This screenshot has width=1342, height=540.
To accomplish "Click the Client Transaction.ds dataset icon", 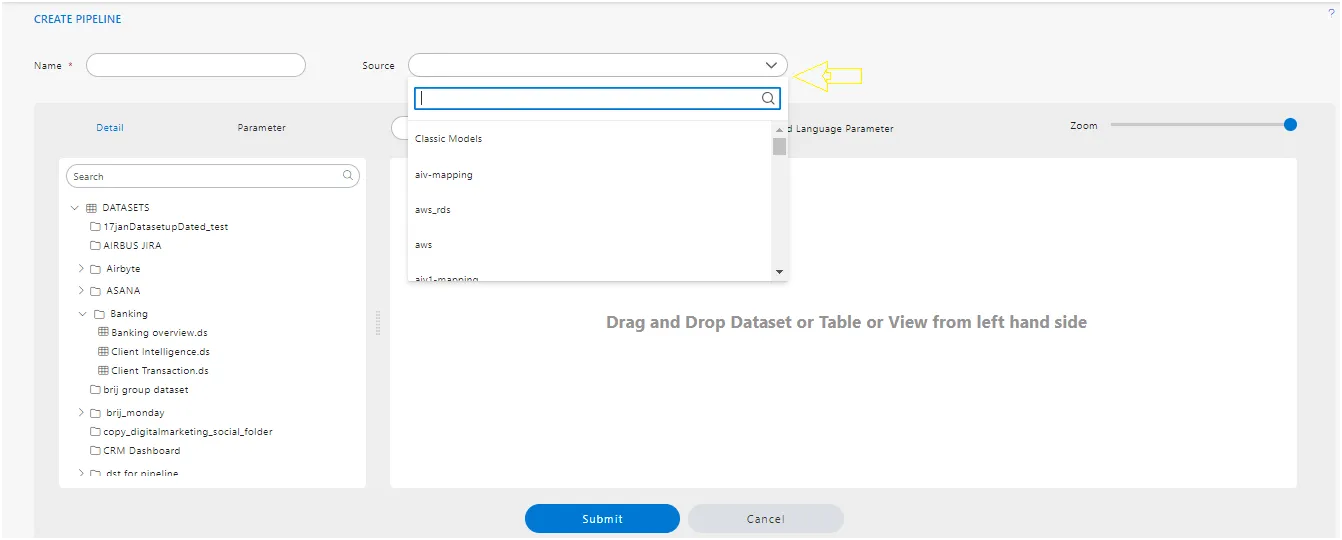I will [103, 371].
